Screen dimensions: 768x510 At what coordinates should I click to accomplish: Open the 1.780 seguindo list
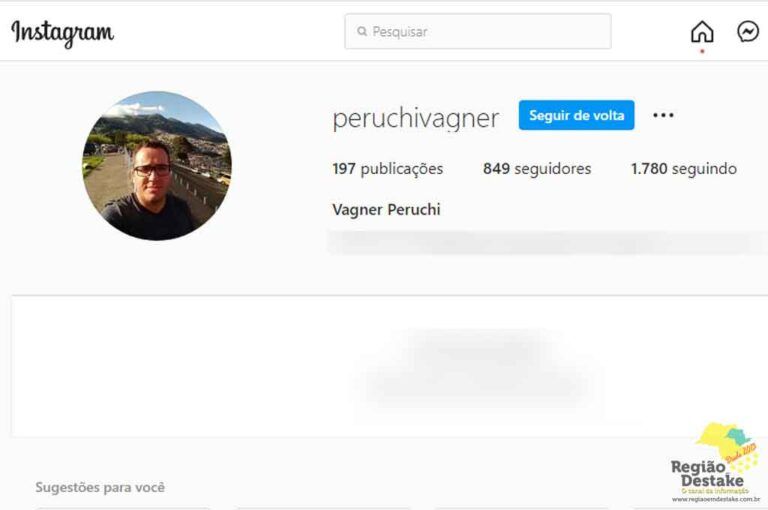point(683,169)
